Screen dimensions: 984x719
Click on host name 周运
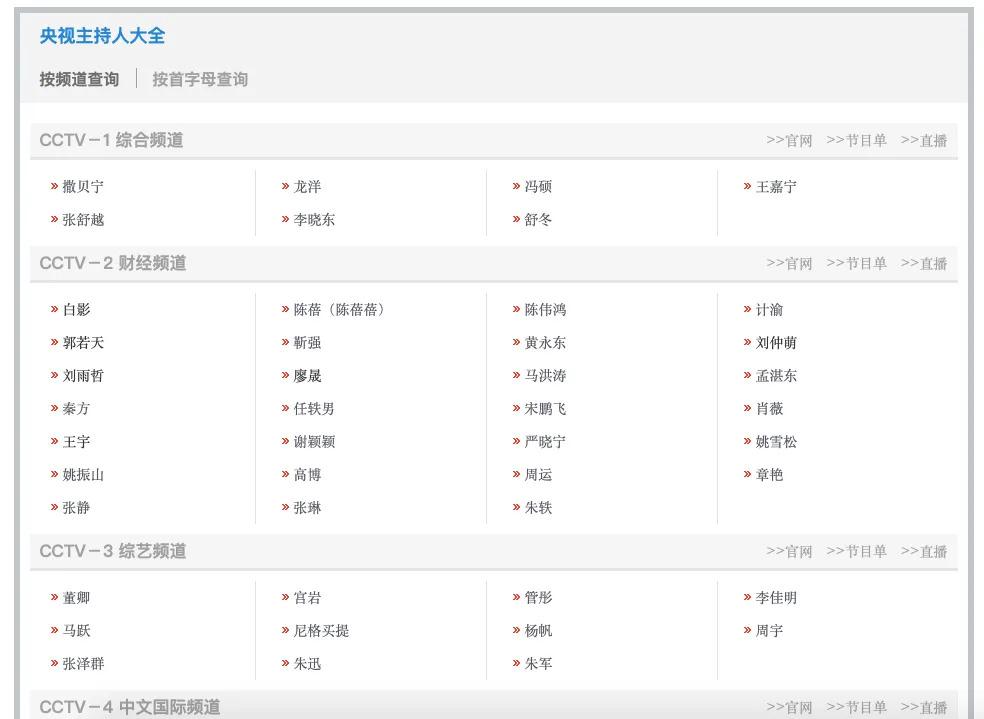[x=538, y=475]
